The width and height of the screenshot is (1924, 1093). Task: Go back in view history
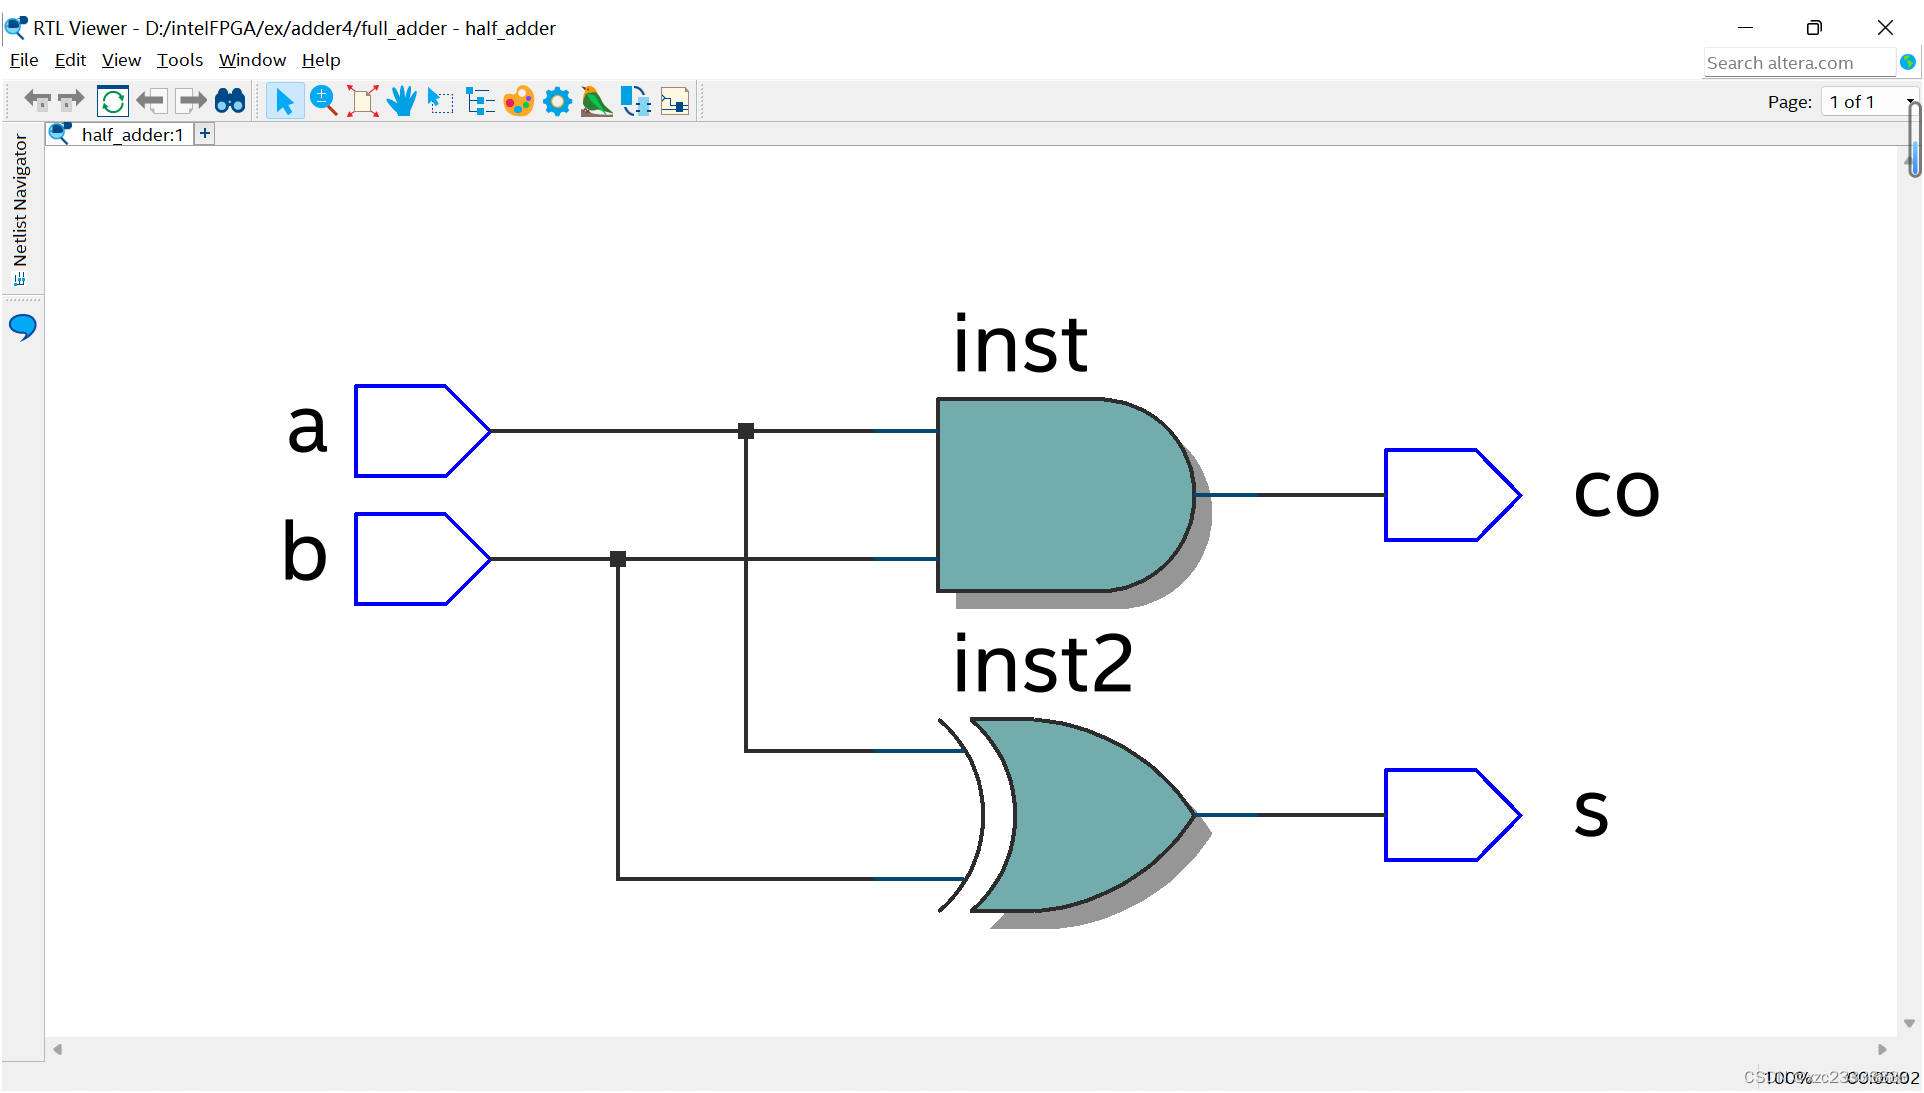pyautogui.click(x=37, y=101)
